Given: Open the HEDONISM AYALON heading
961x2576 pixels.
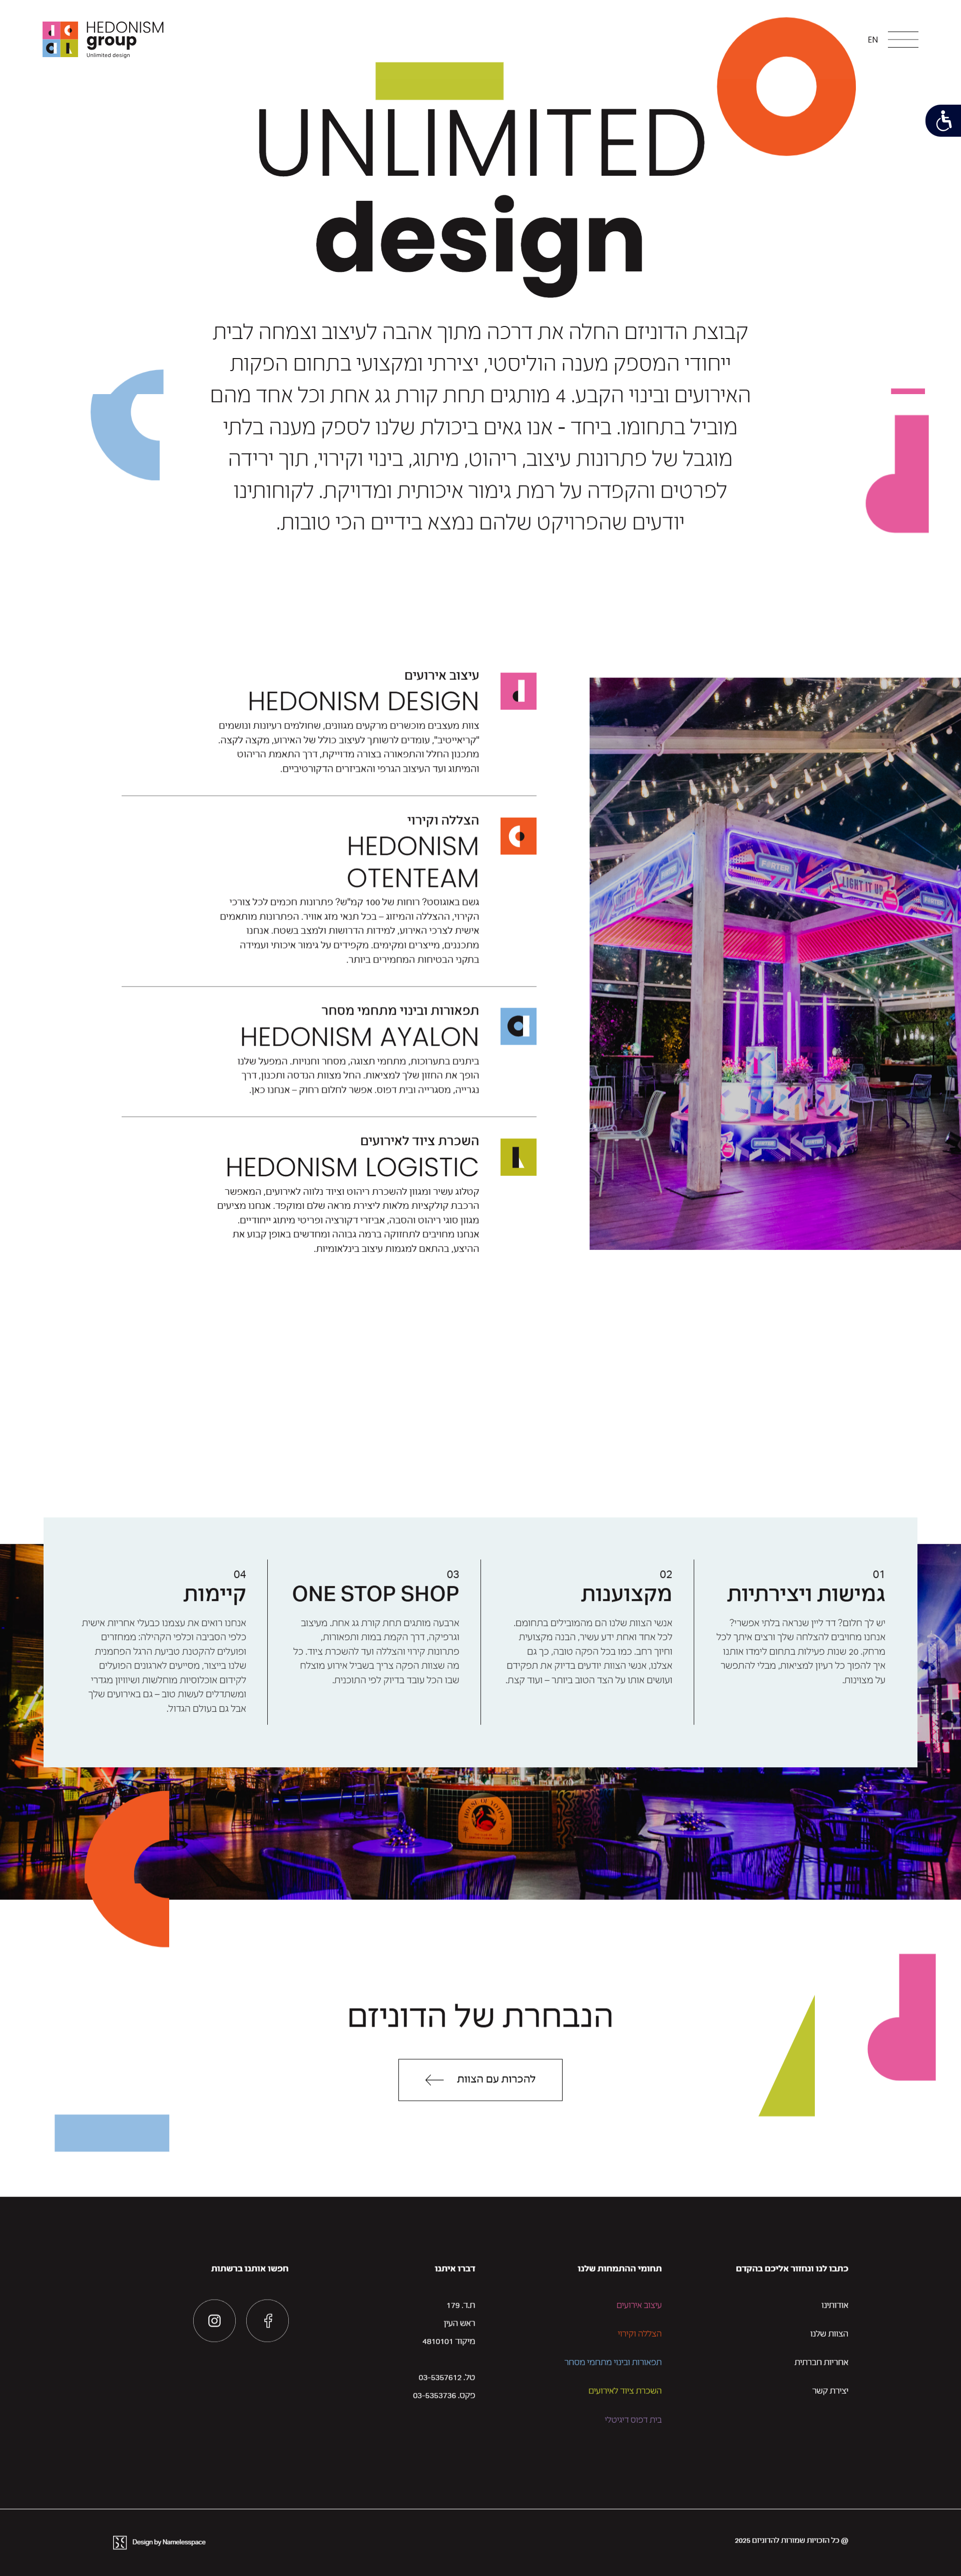Looking at the screenshot, I should [x=359, y=1037].
